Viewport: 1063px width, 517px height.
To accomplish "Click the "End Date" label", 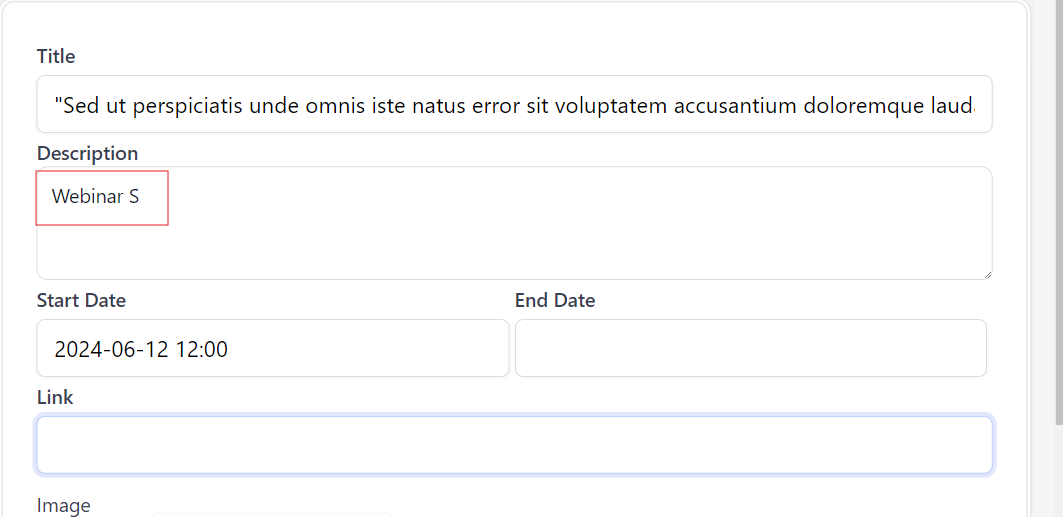I will point(555,300).
